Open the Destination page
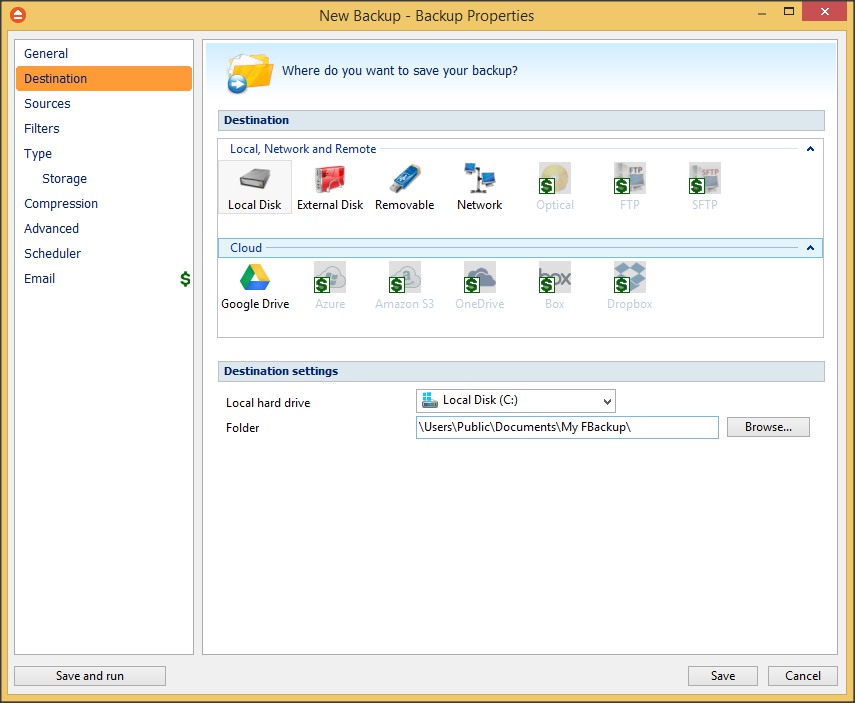Image resolution: width=855 pixels, height=703 pixels. [x=104, y=79]
